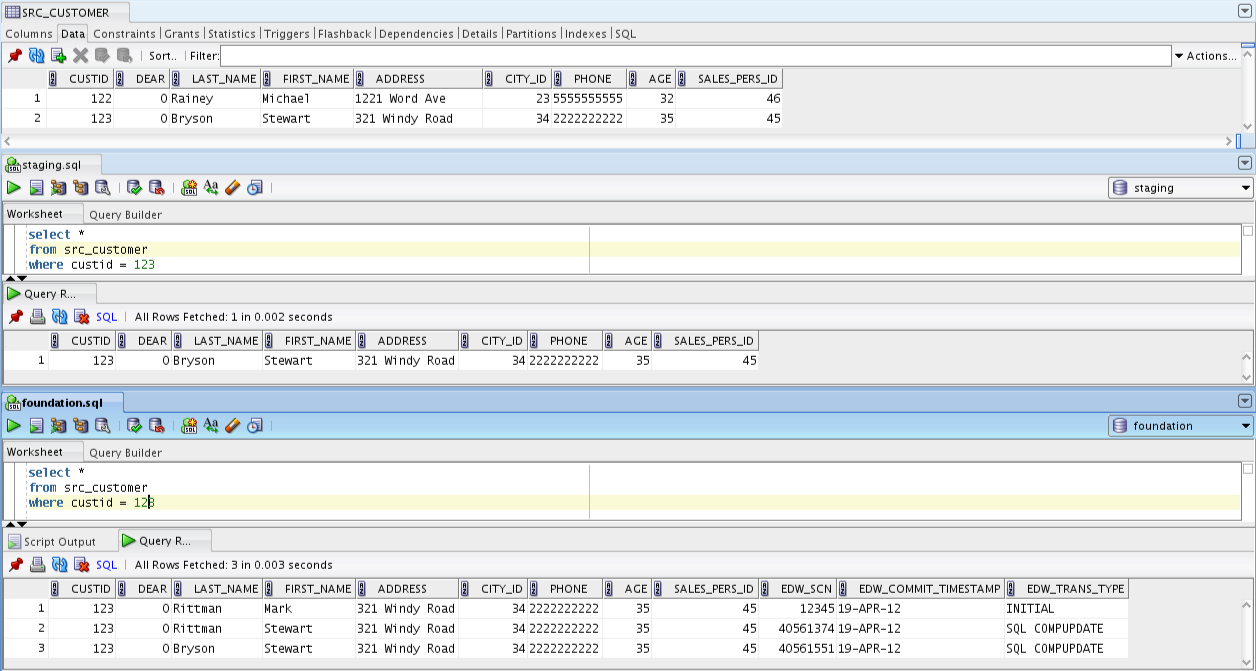
Task: Pin the foundation Query Result panel
Action: pos(14,564)
